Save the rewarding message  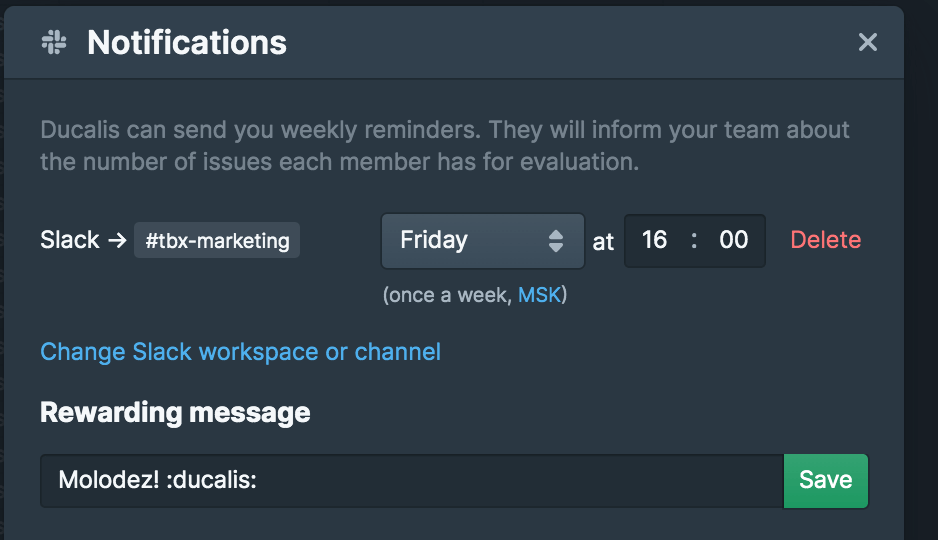coord(825,480)
